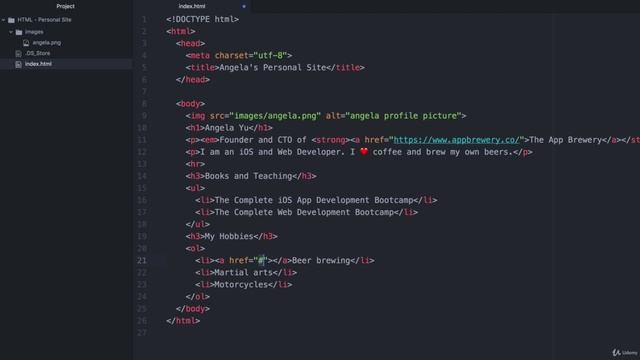Click line number 22 in the gutter
The image size is (640, 360).
[142, 273]
